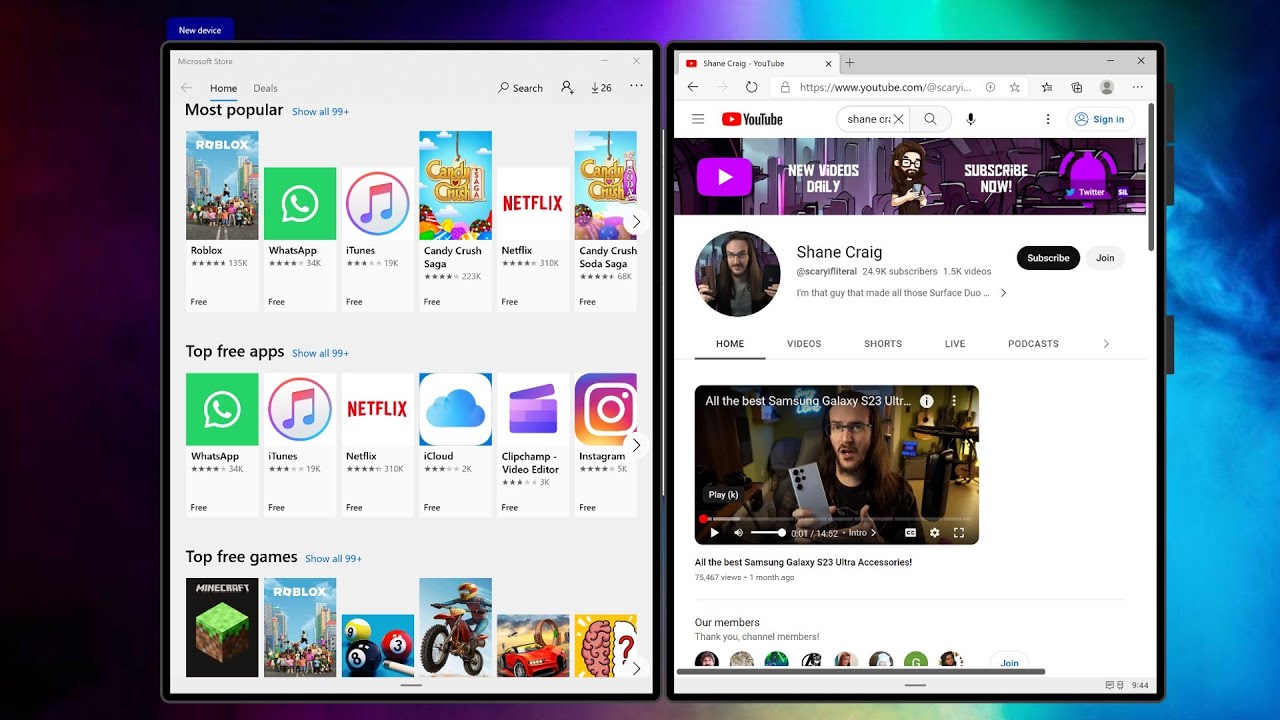Open iCloud in Top free apps
The width and height of the screenshot is (1280, 720).
pos(455,445)
